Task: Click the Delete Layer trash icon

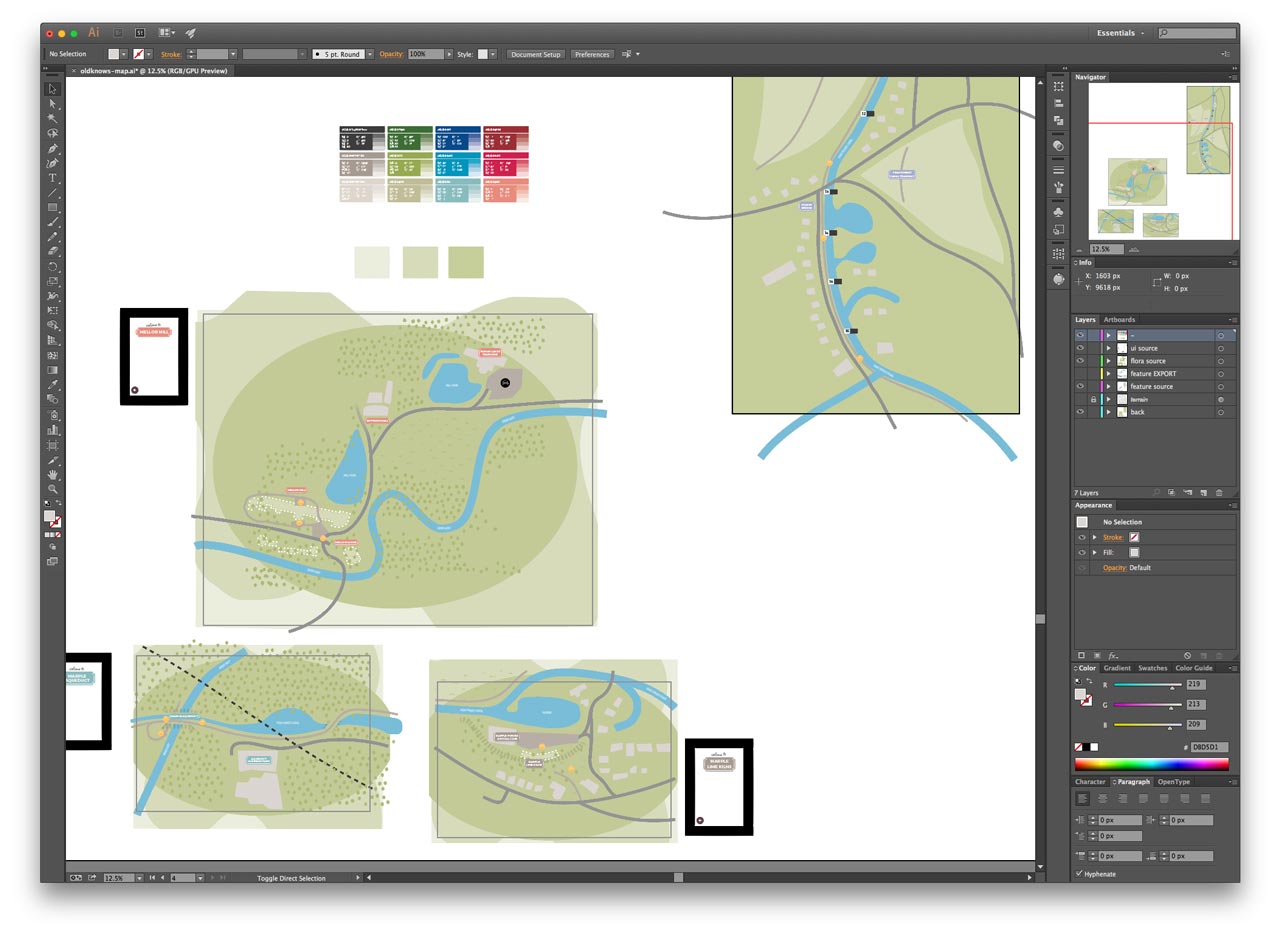Action: click(x=1219, y=493)
